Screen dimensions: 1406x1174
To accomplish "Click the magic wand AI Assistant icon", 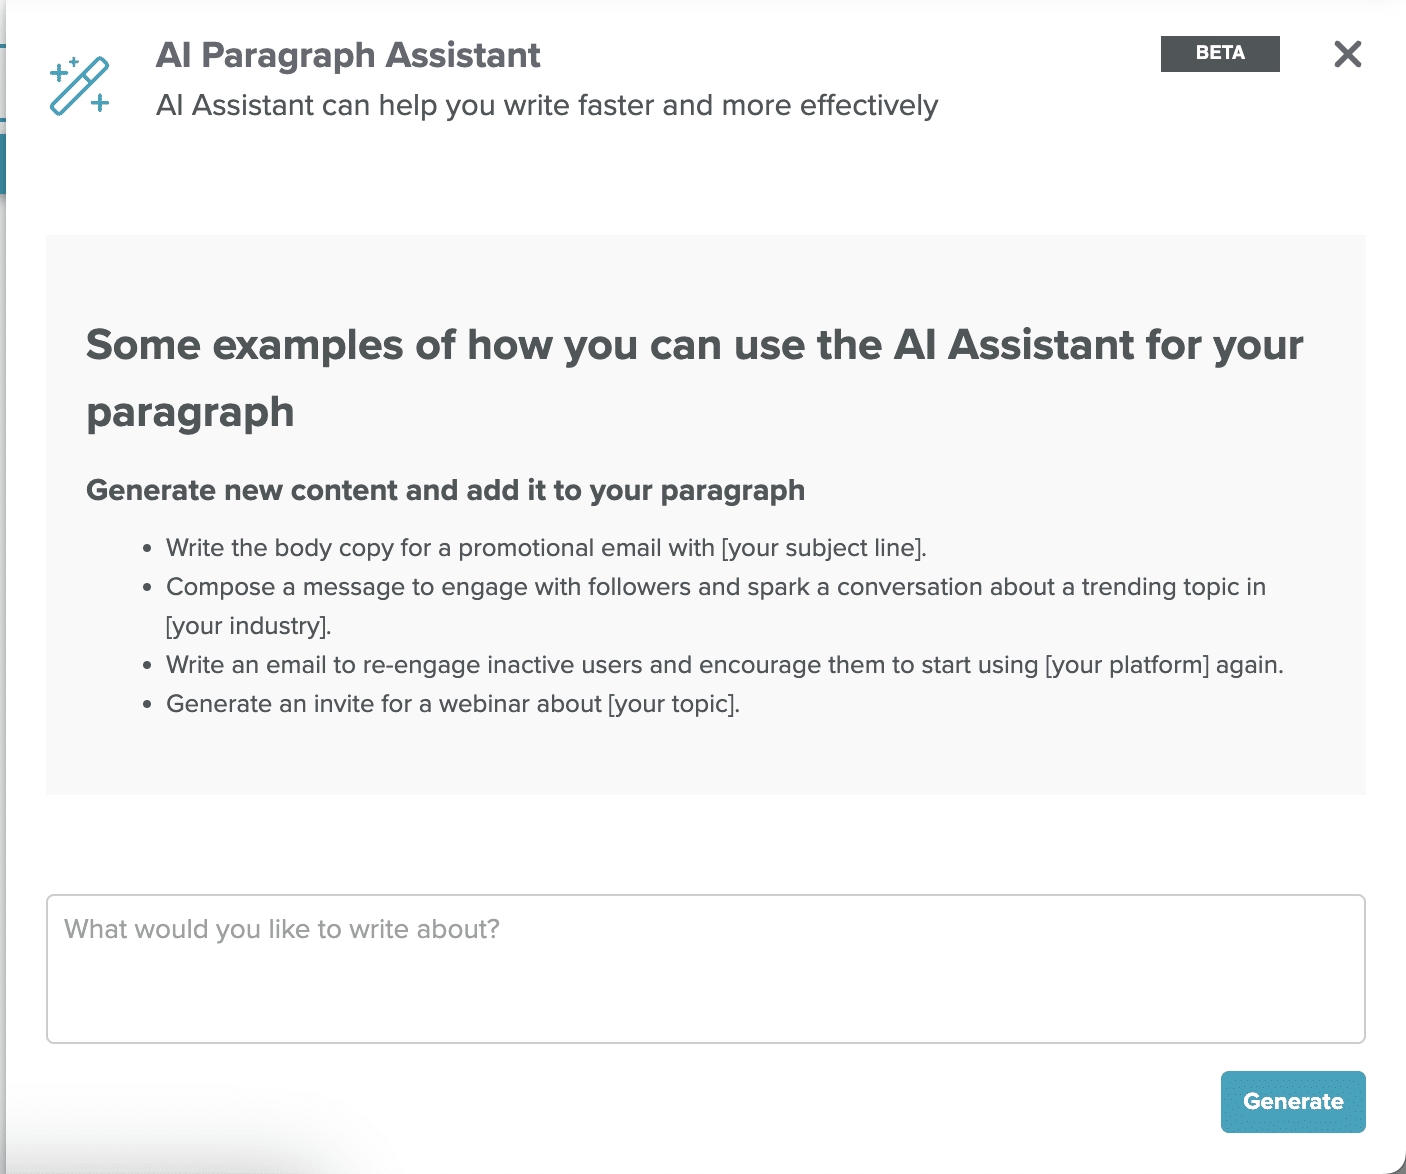I will [x=80, y=86].
